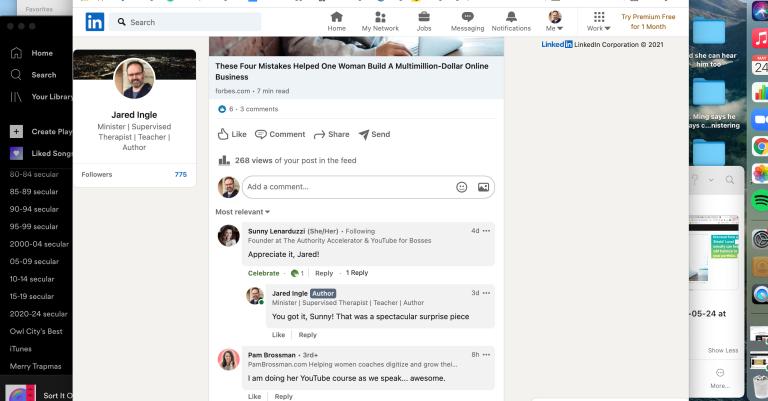Send the post via message
768x401 pixels.
(x=374, y=134)
